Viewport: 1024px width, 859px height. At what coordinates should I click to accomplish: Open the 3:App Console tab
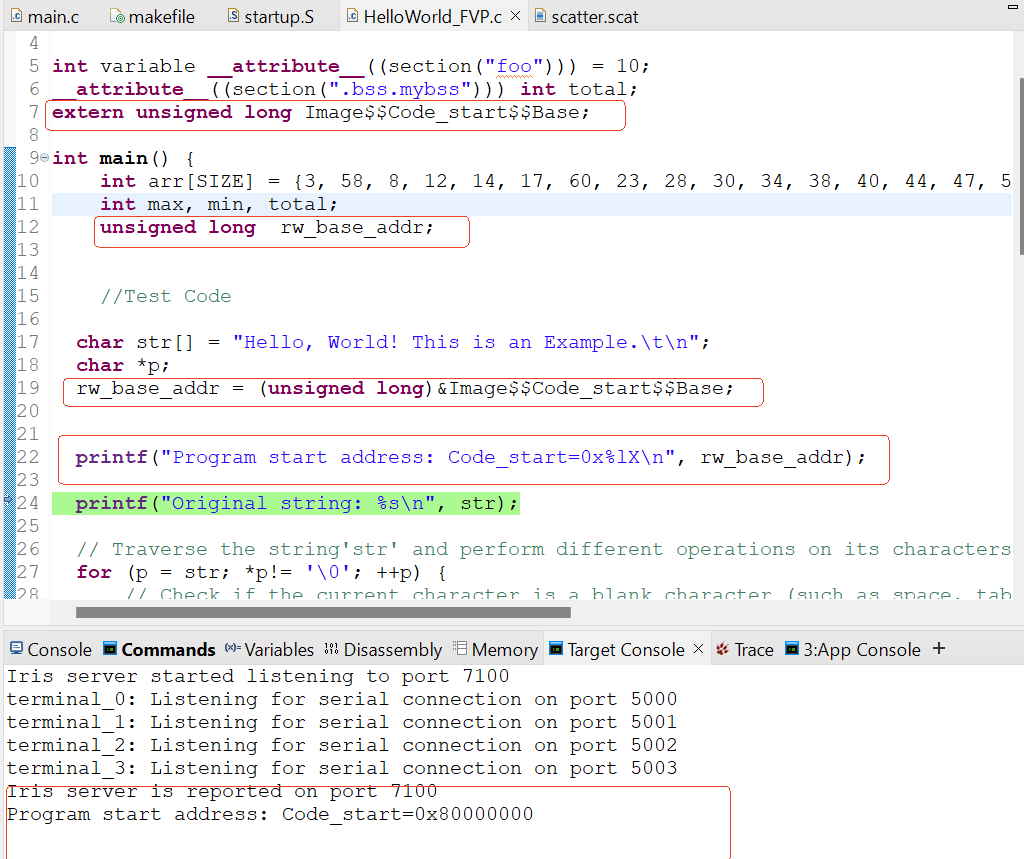[861, 650]
